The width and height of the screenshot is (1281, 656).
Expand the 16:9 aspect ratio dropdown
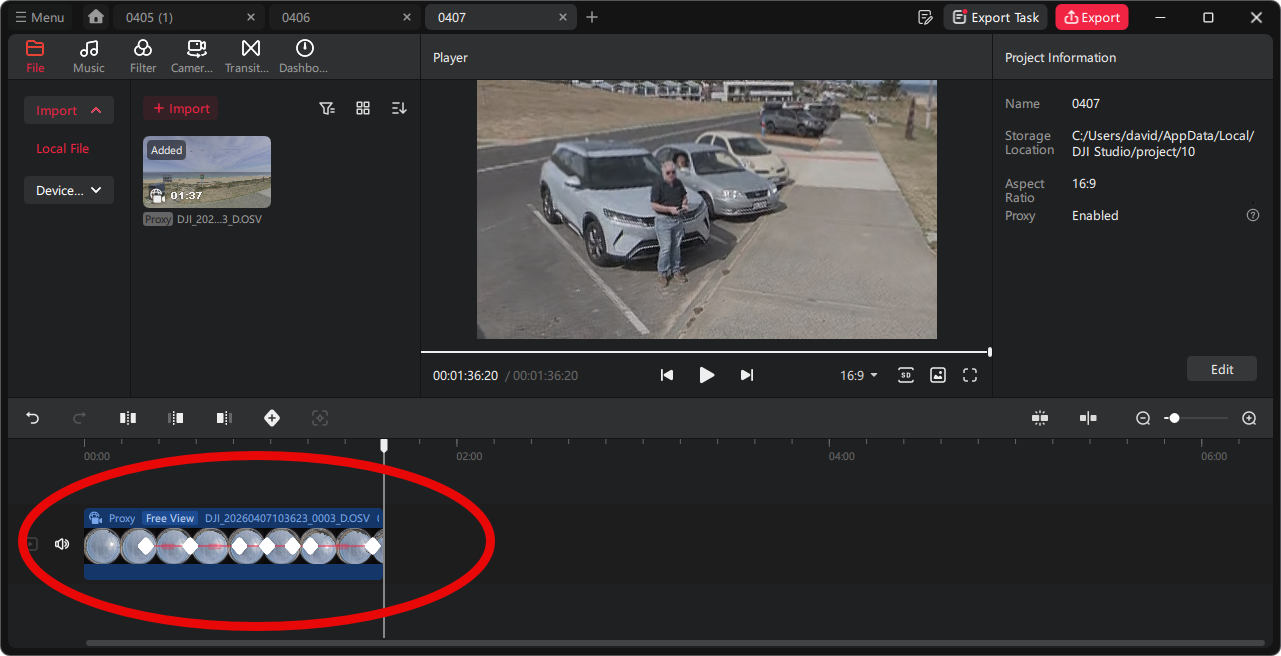(x=858, y=375)
